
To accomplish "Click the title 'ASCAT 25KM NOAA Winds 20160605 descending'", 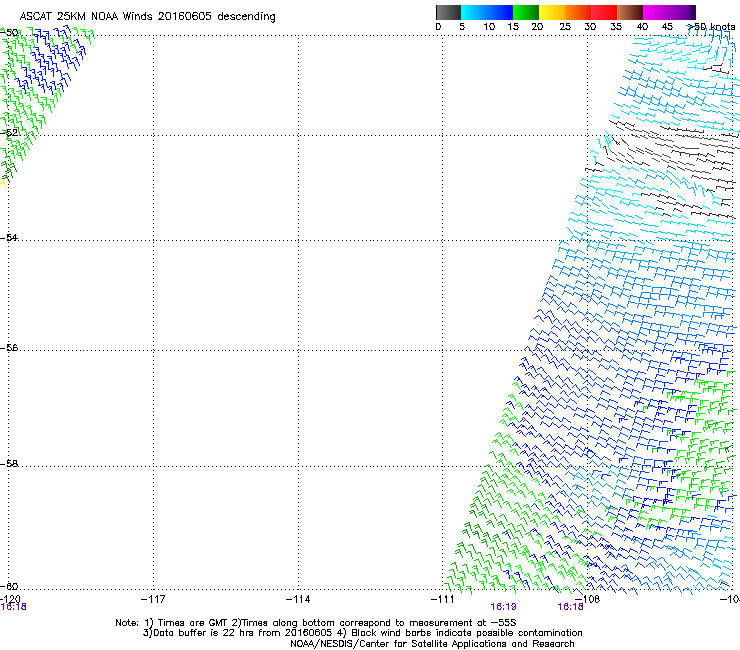I will 147,17.
